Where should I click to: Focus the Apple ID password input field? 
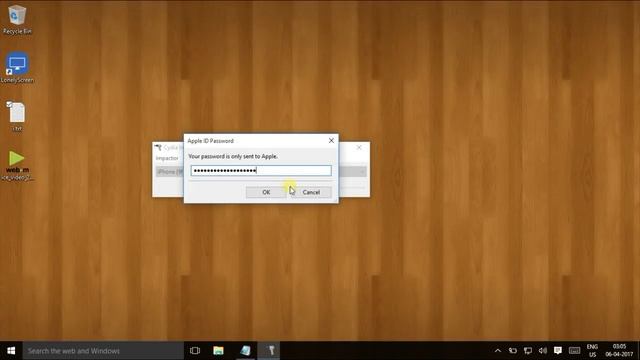click(x=261, y=171)
